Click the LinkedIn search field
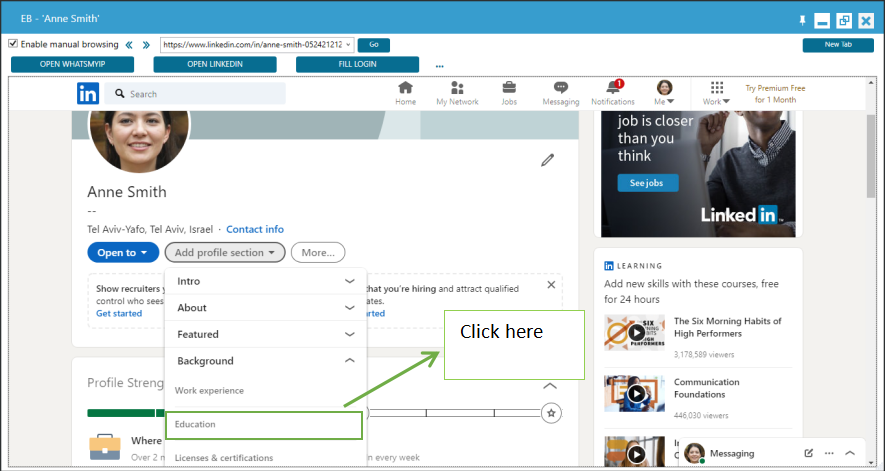Image resolution: width=886 pixels, height=471 pixels. (x=195, y=94)
